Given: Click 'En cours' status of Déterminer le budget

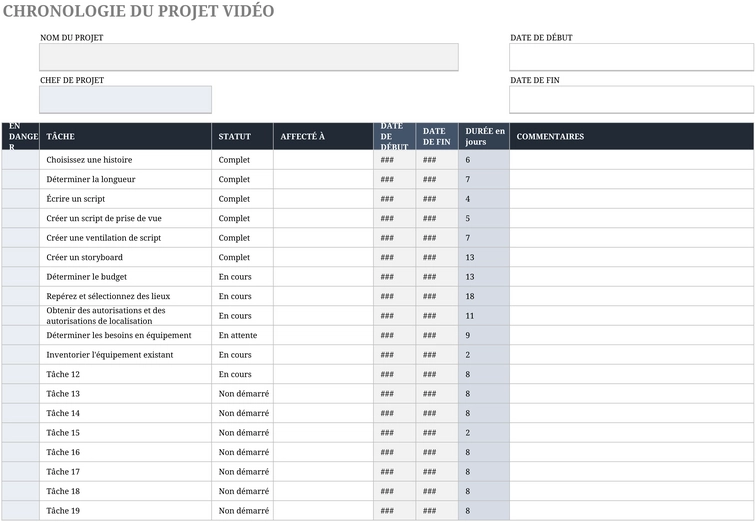Looking at the screenshot, I should [x=243, y=277].
